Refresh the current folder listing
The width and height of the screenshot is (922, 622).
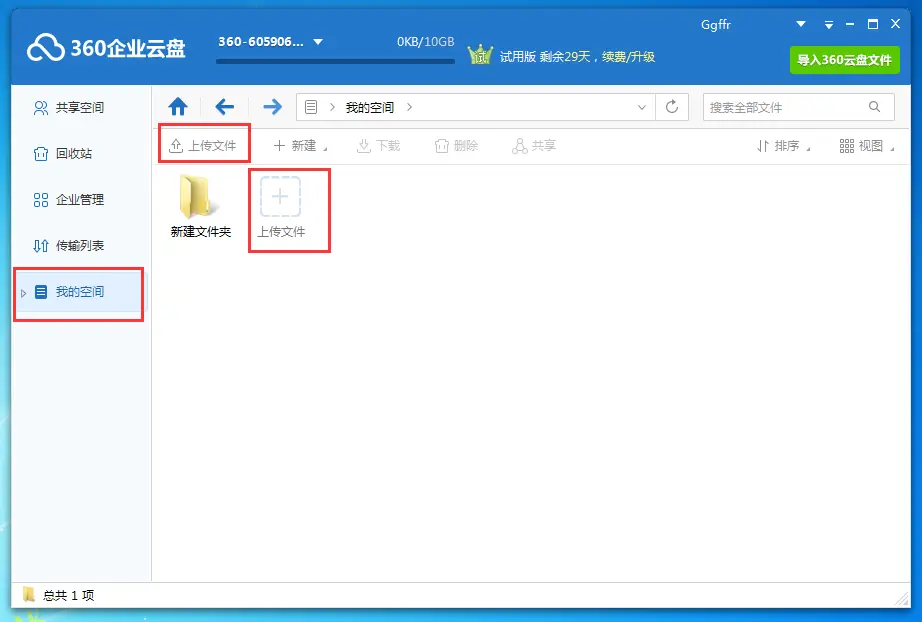click(672, 107)
